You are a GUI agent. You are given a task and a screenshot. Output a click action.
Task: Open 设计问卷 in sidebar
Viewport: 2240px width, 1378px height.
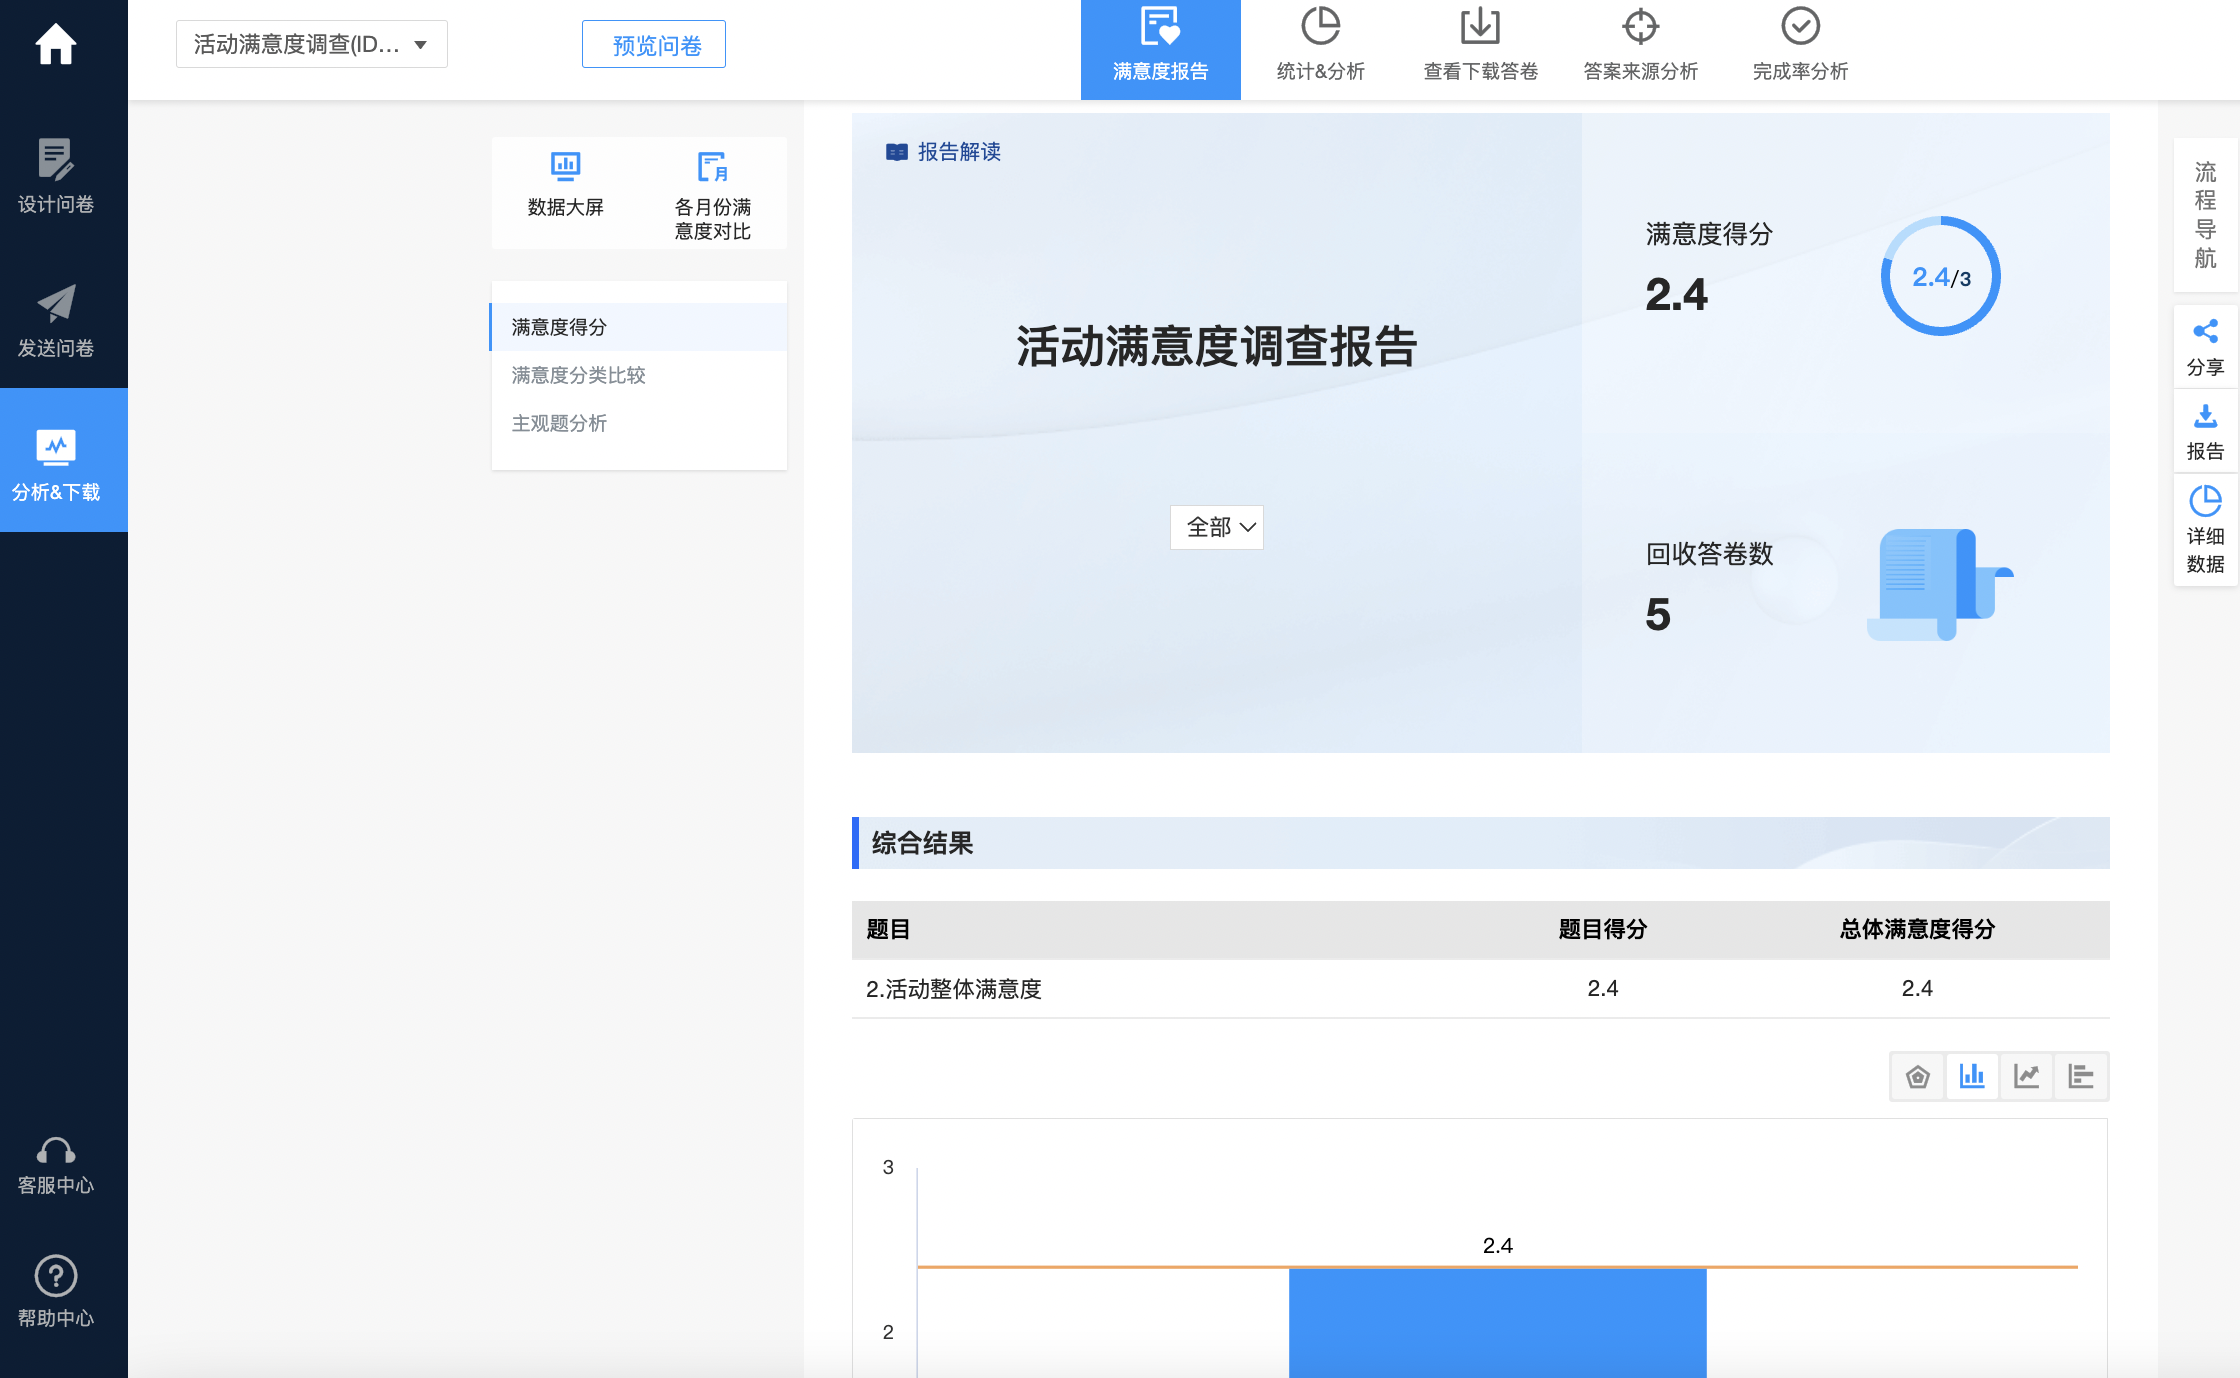(x=56, y=176)
